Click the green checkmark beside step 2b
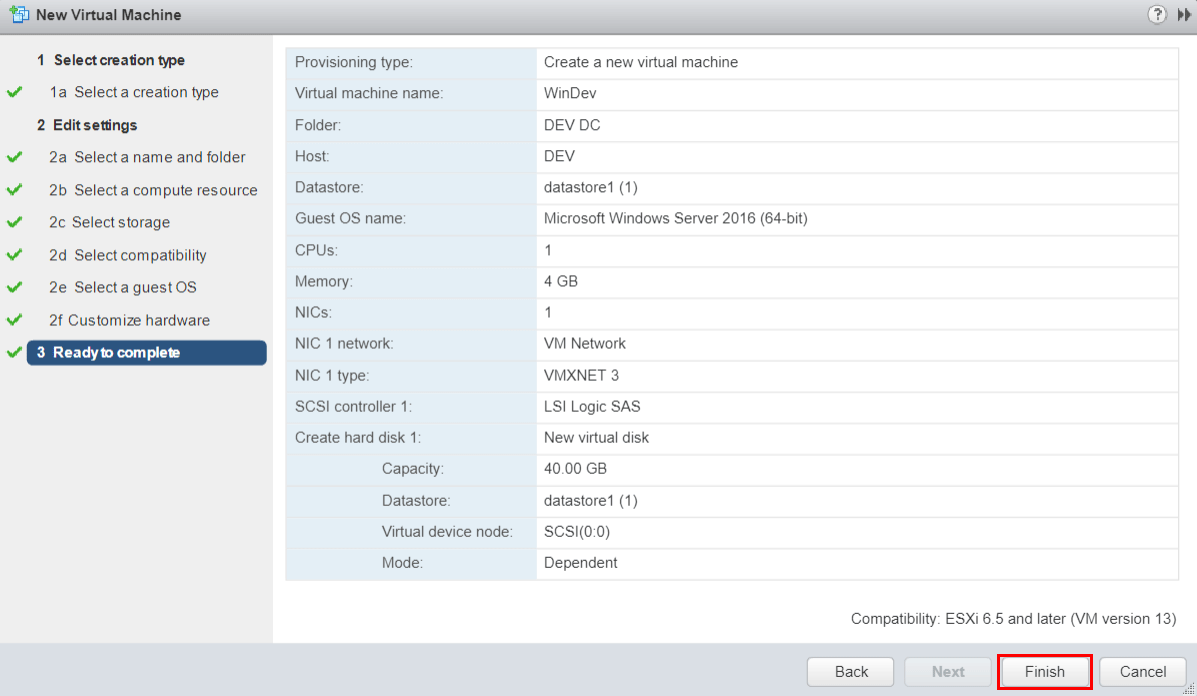This screenshot has height=696, width=1197. click(15, 189)
